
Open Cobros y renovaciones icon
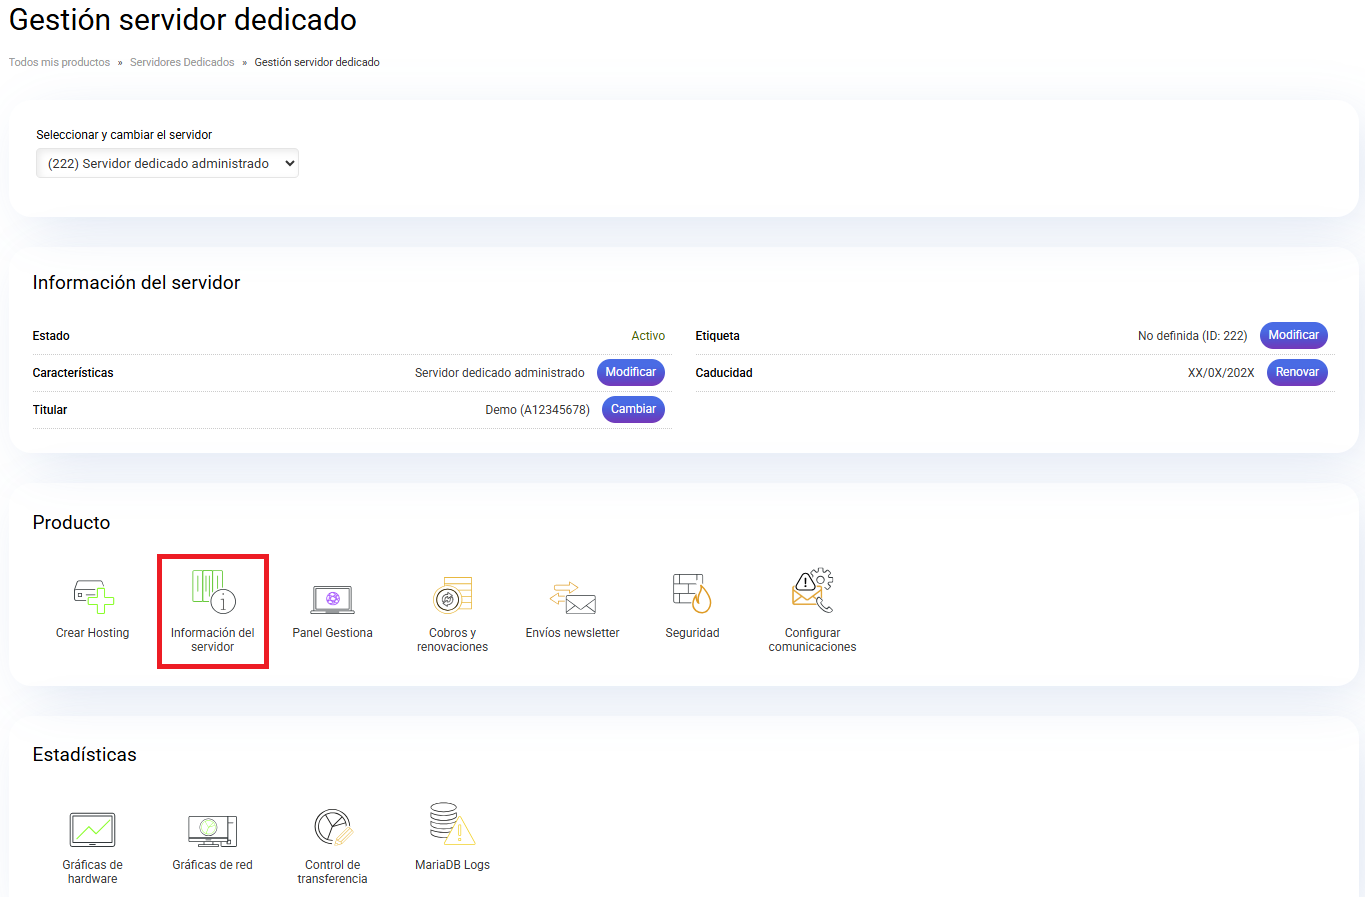(452, 596)
